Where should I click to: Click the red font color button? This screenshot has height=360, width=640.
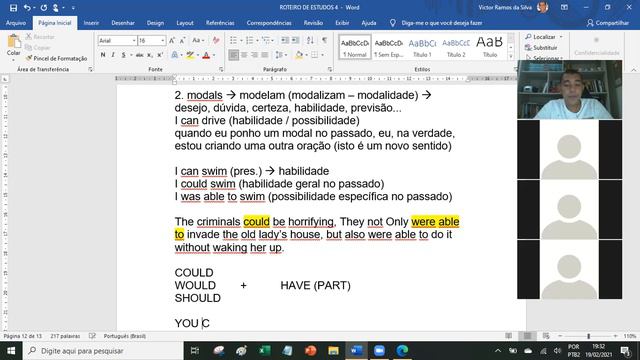(x=206, y=55)
